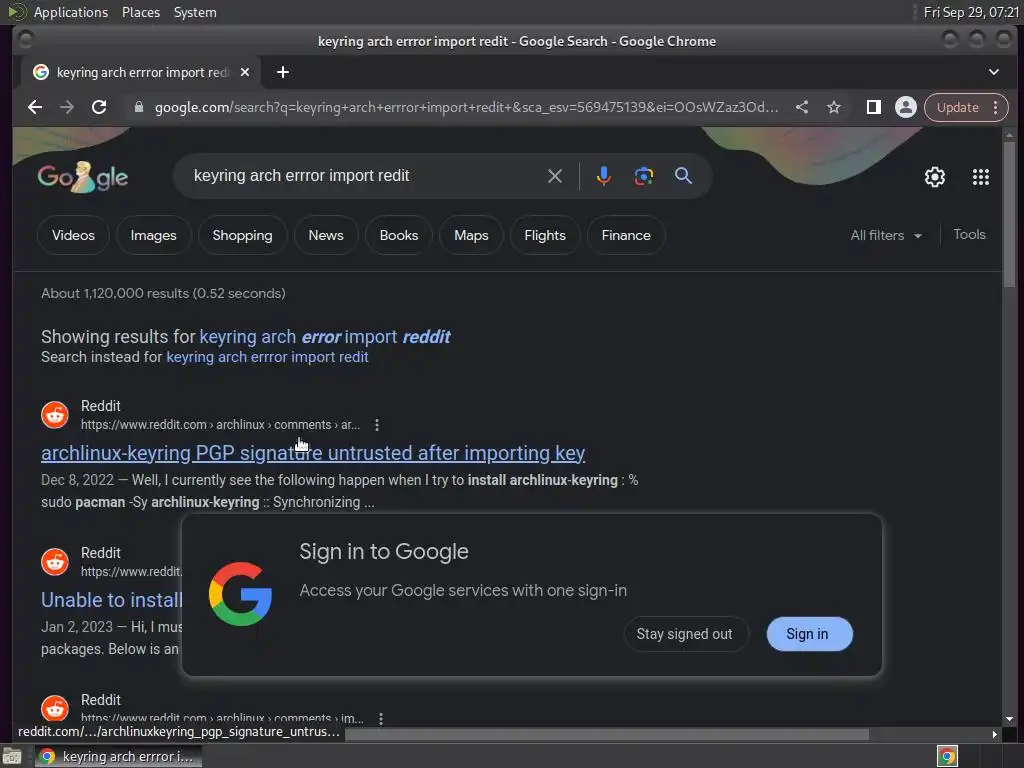This screenshot has width=1024, height=768.
Task: Click Stay signed out
Action: click(x=684, y=634)
